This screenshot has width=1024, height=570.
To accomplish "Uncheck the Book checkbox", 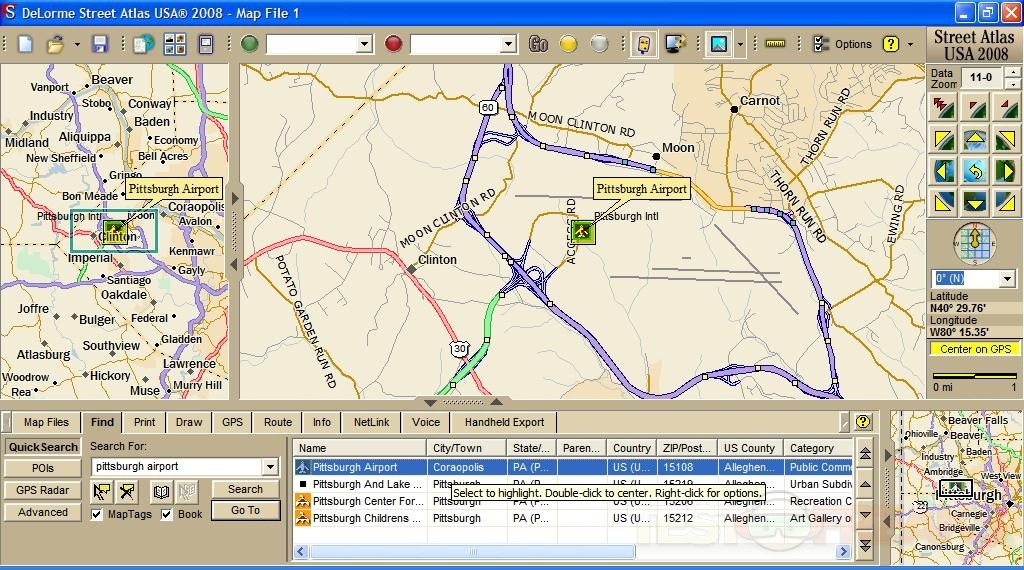I will 167,514.
